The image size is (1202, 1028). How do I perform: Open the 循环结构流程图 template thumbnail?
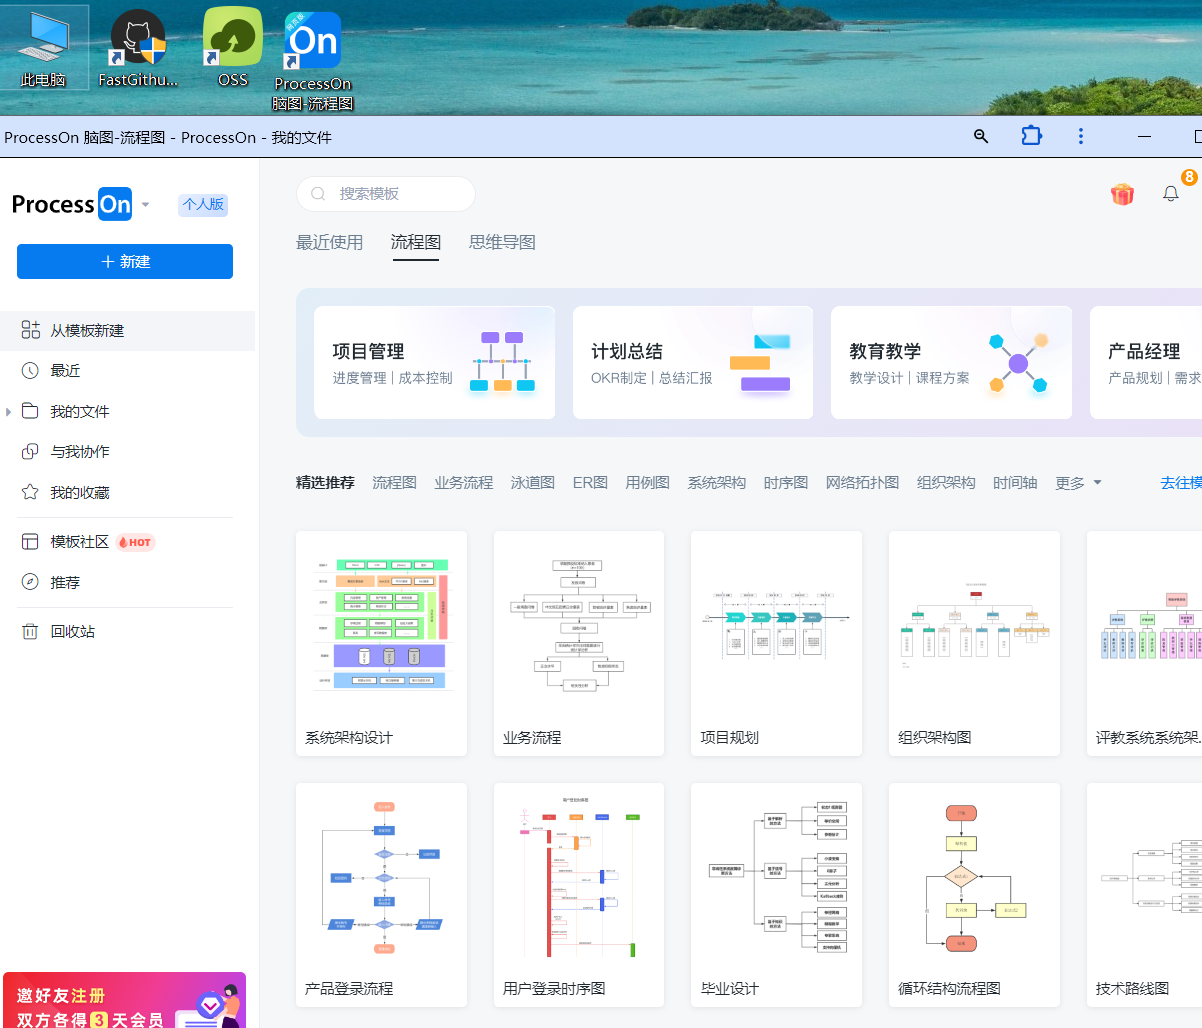click(x=974, y=895)
